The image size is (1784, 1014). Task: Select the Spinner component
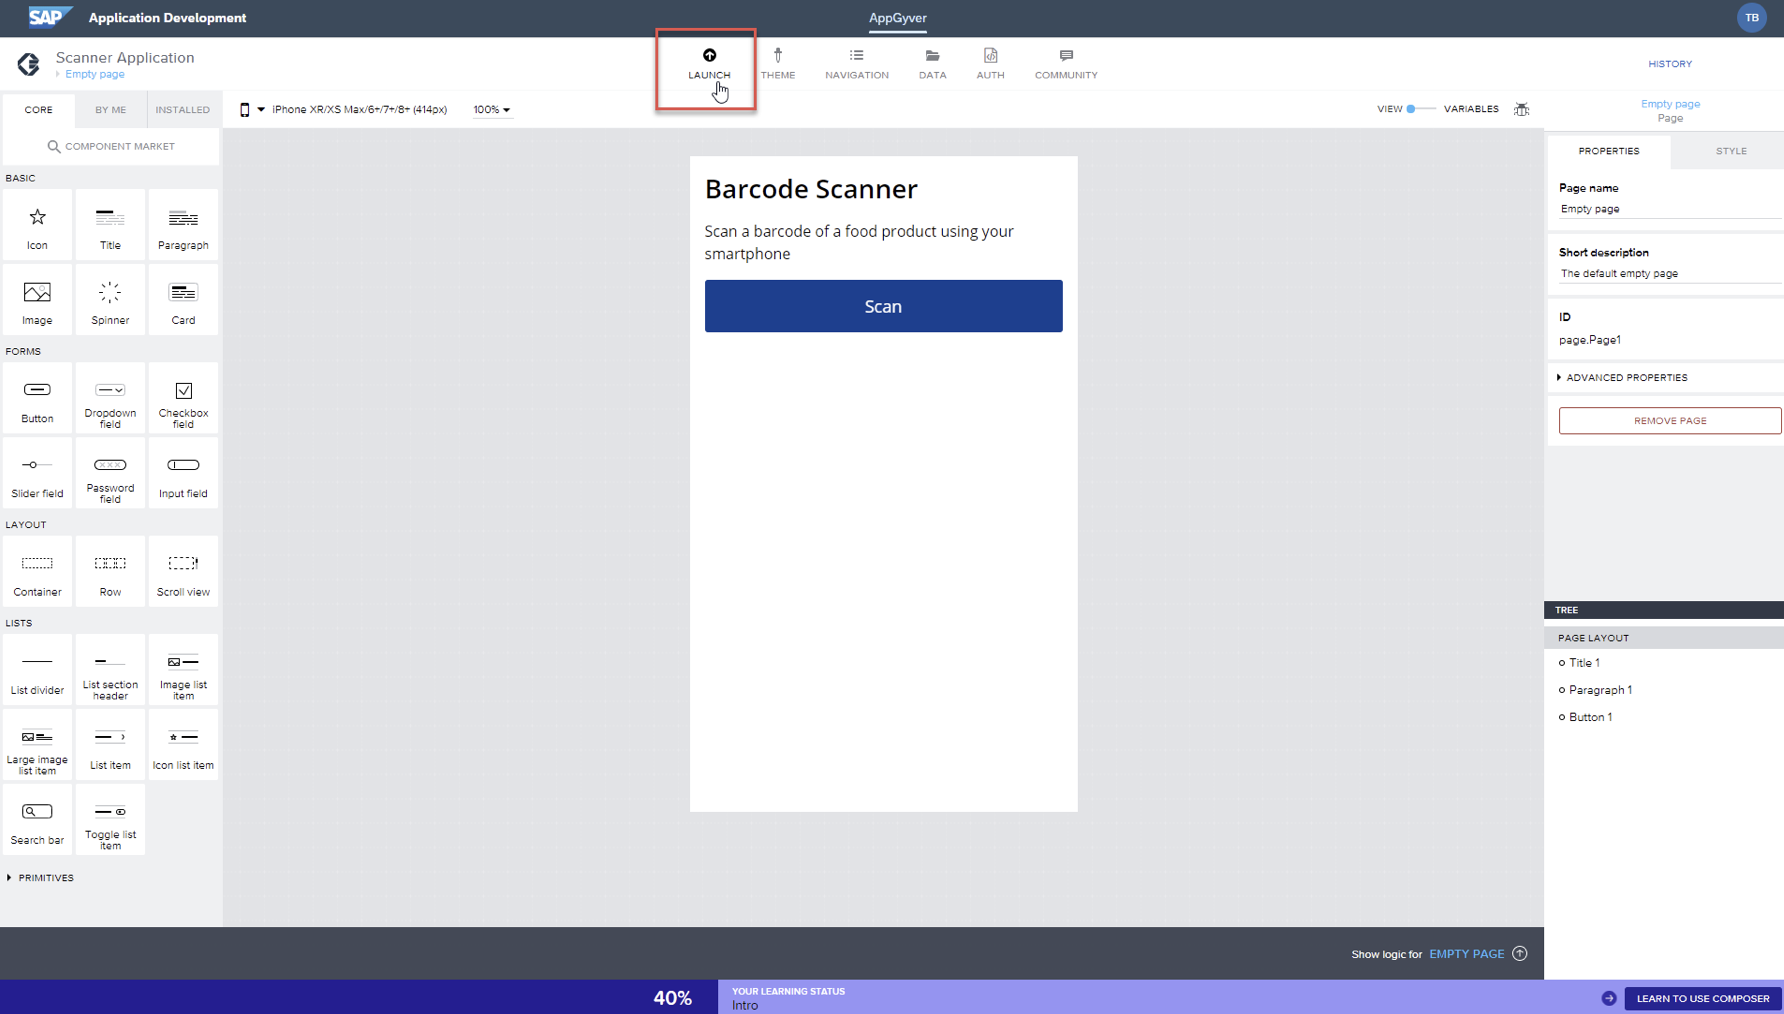(110, 300)
